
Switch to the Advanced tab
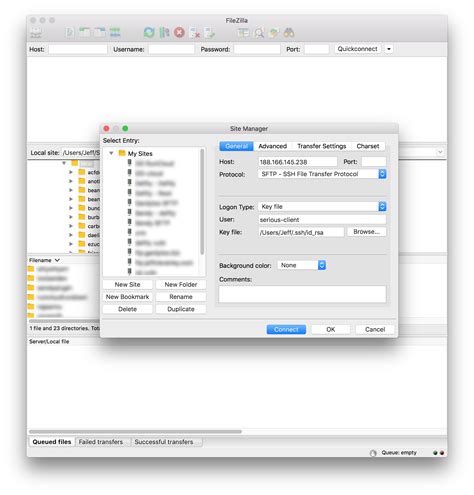tap(272, 146)
